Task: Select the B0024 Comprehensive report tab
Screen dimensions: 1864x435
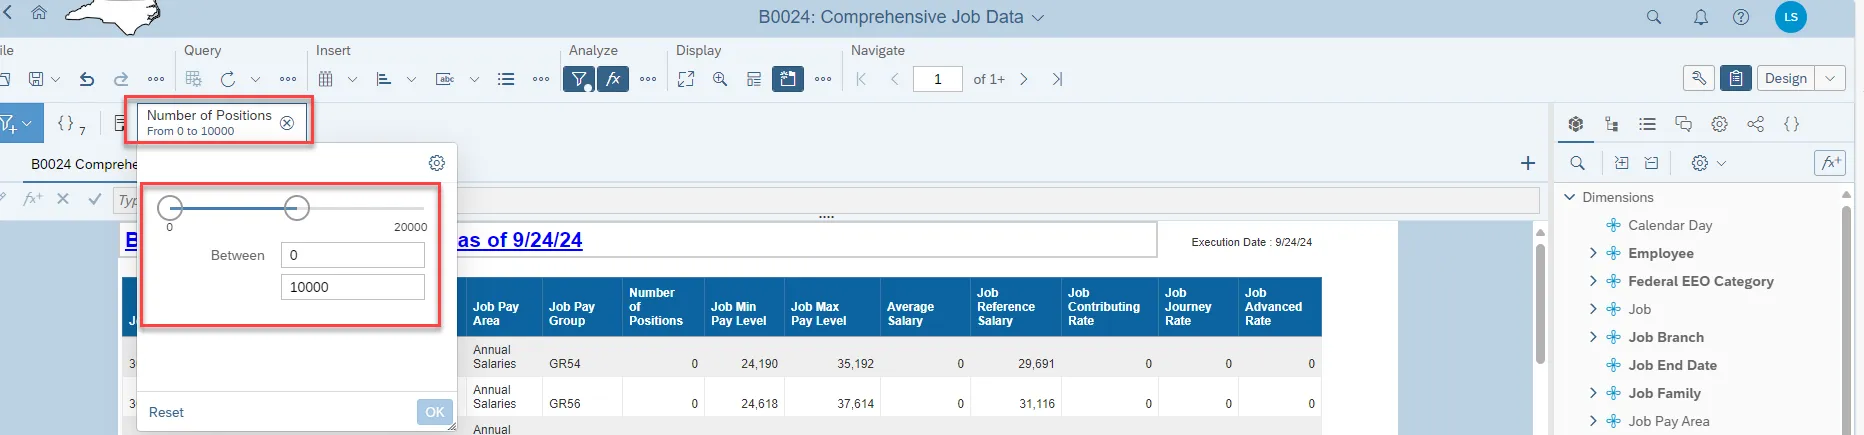Action: [x=84, y=164]
